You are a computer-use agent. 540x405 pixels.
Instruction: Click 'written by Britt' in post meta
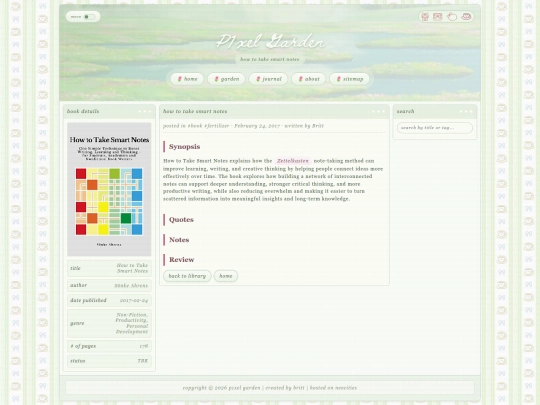tap(304, 126)
